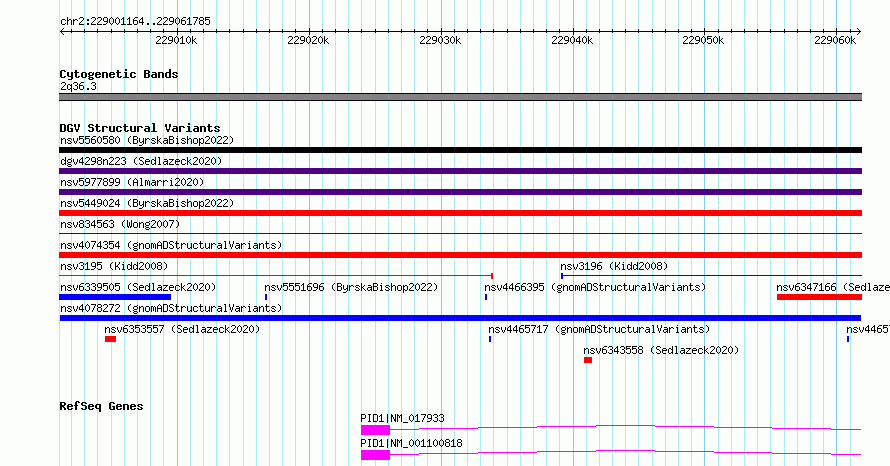Open nsv3195 (Kidd2008) label
Screen dimensions: 890x466
[114, 266]
